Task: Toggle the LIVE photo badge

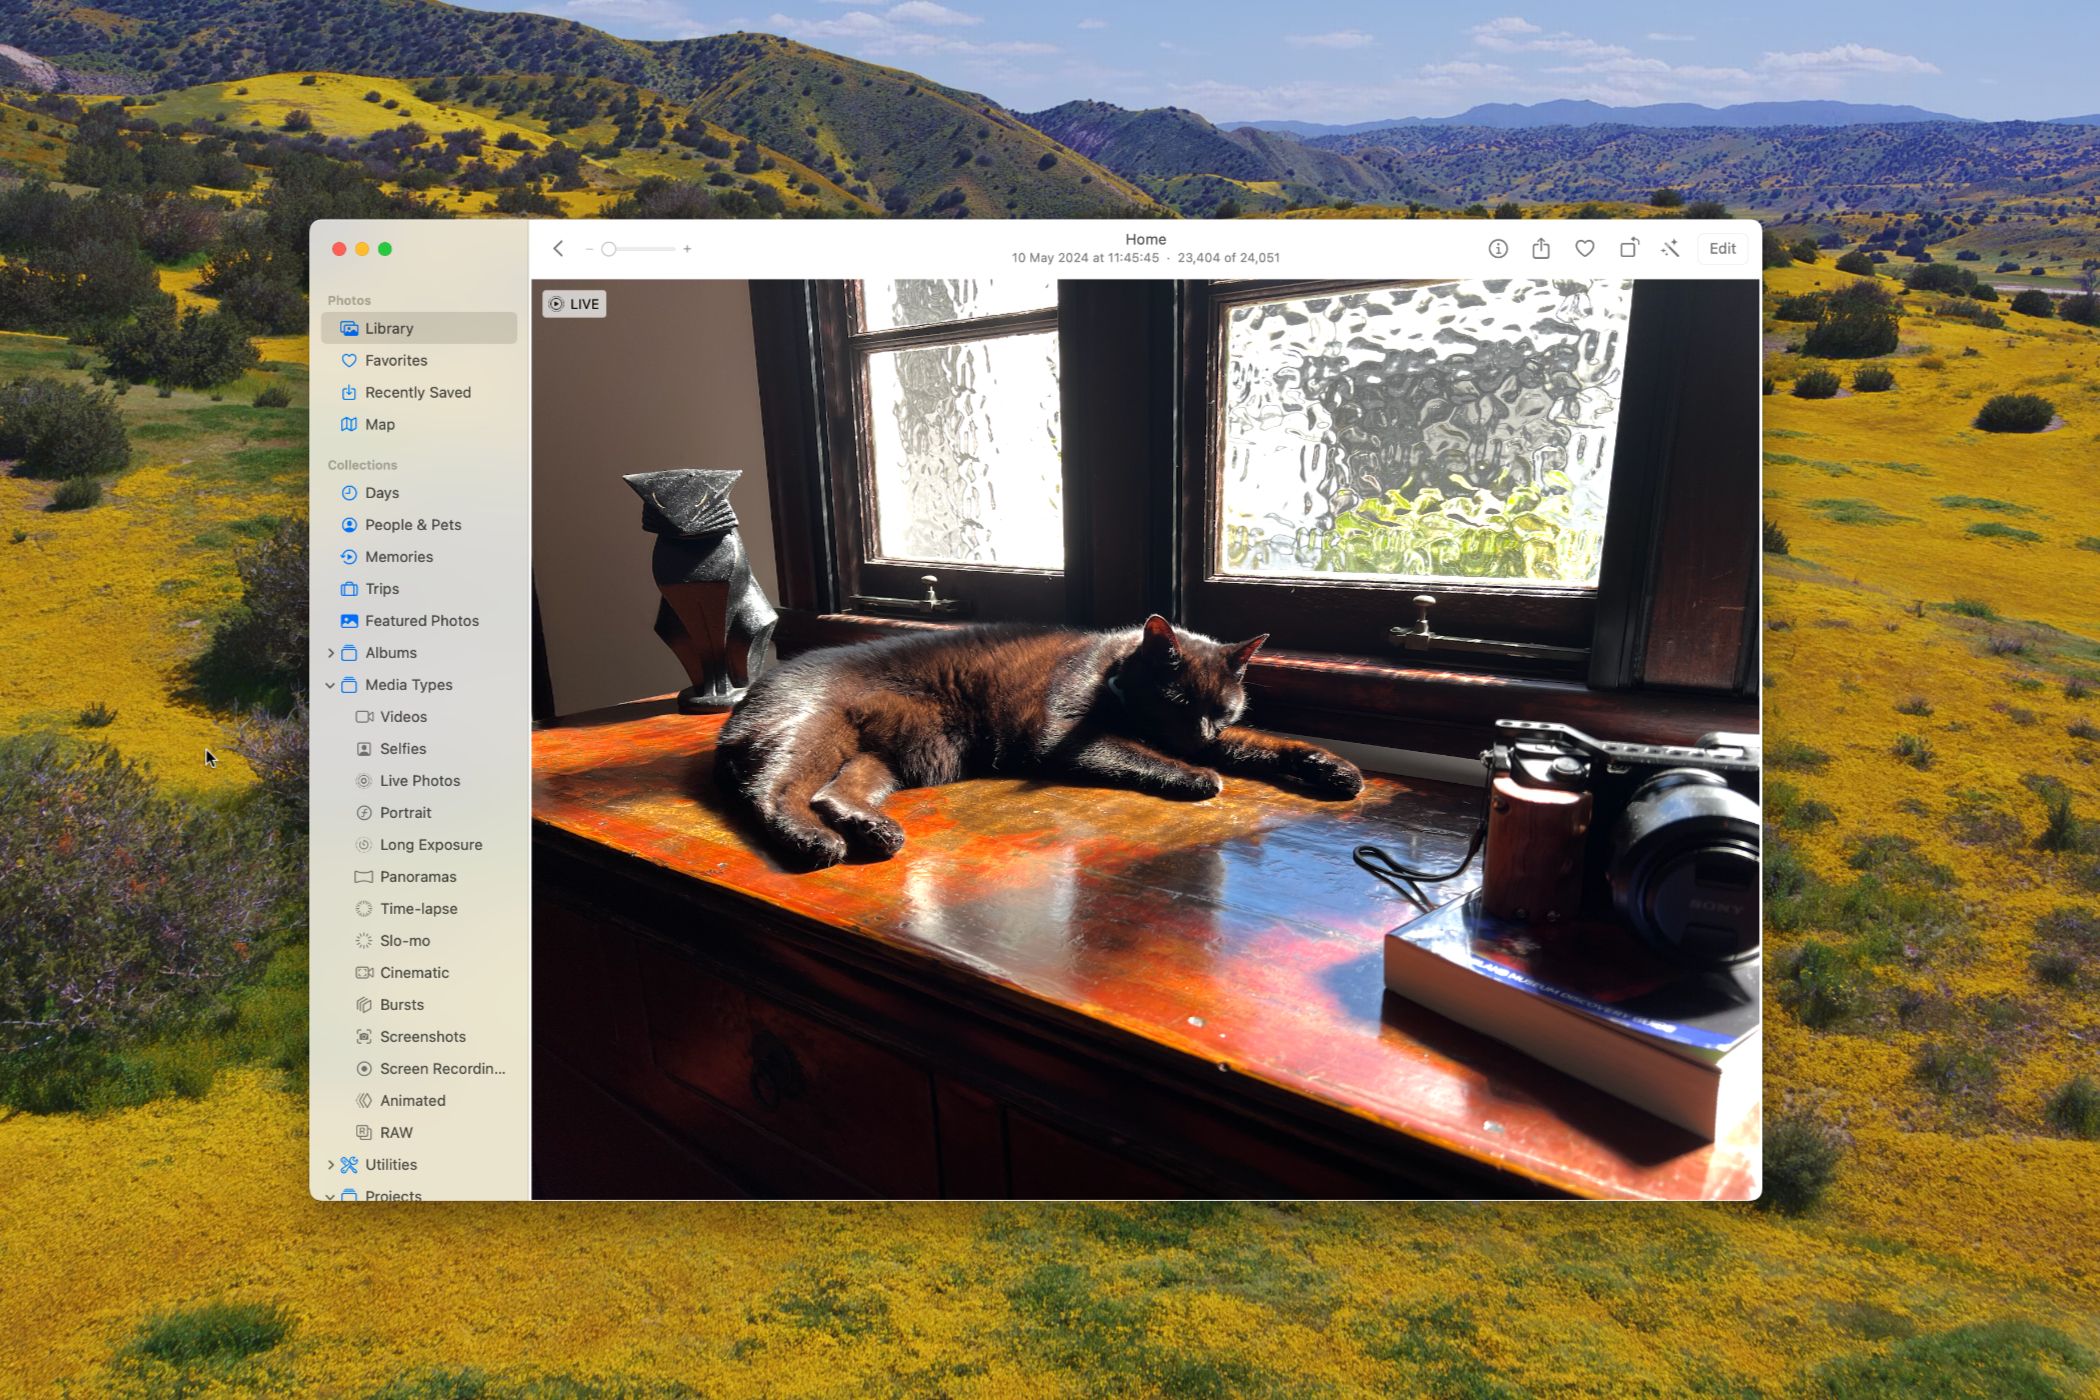Action: (574, 304)
